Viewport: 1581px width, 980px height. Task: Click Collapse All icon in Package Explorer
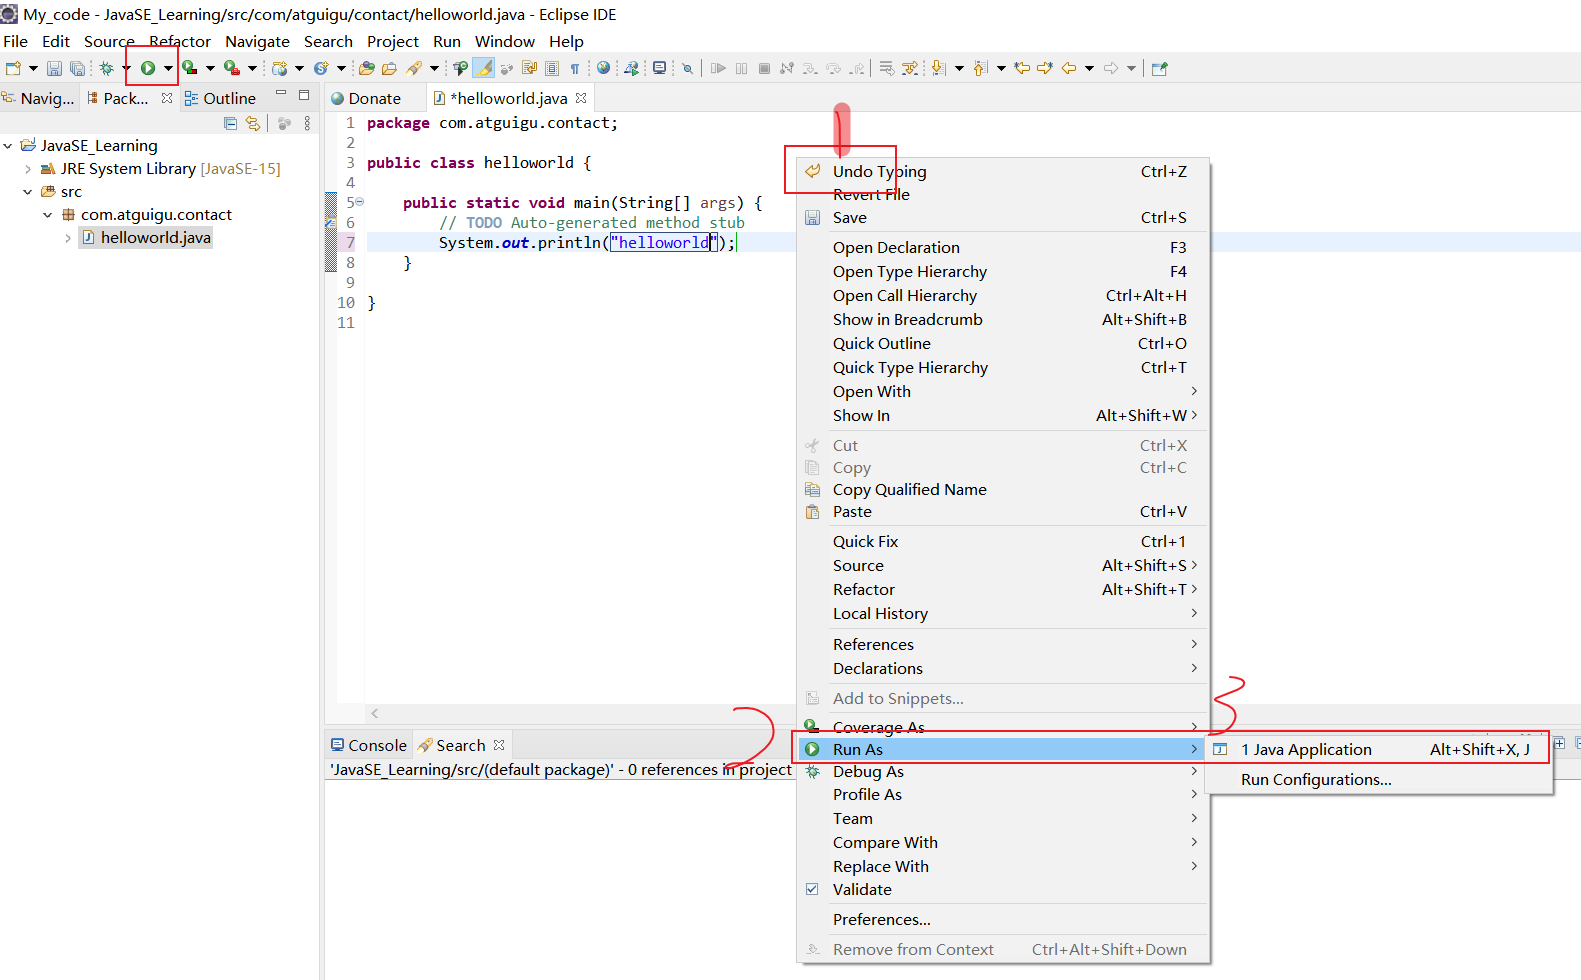pos(231,123)
